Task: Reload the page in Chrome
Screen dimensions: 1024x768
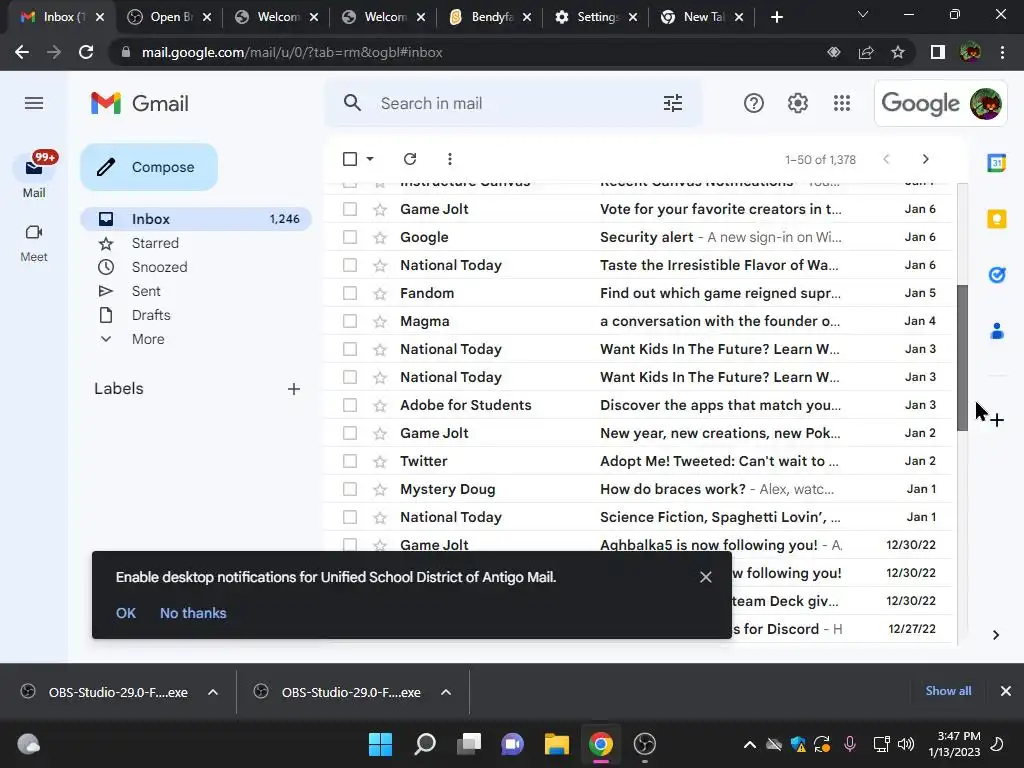Action: 86,52
